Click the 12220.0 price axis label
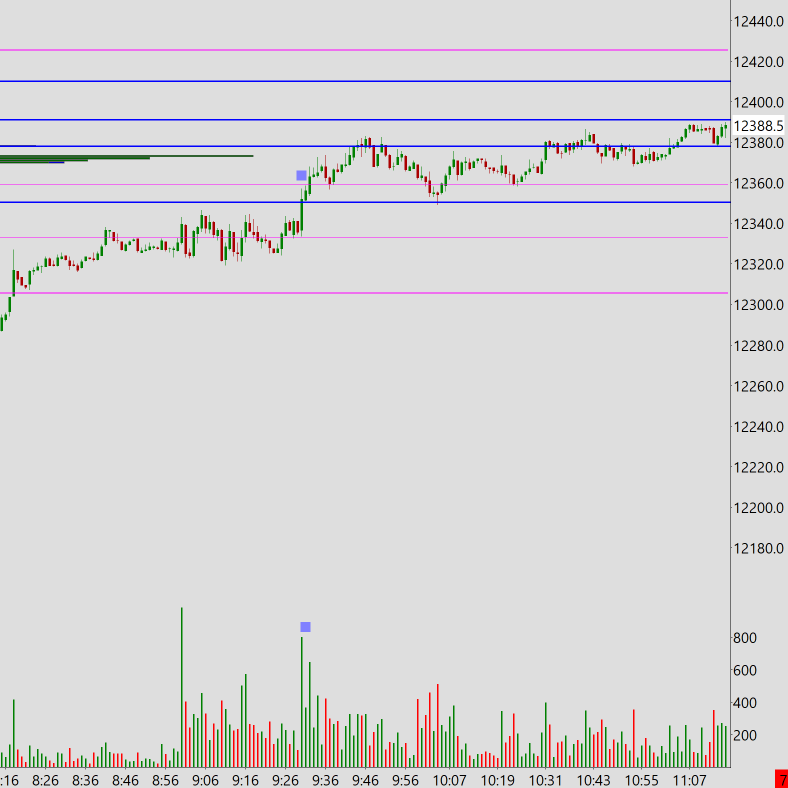Image resolution: width=788 pixels, height=788 pixels. tap(758, 467)
